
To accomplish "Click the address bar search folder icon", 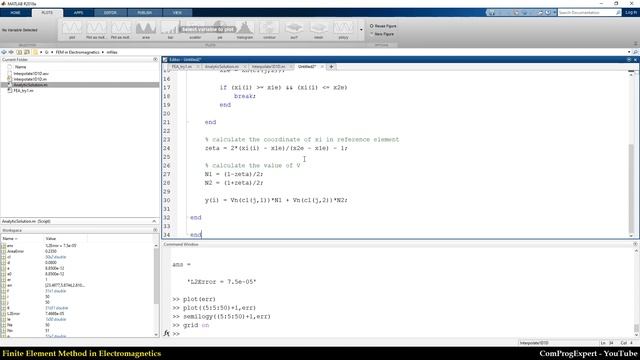I will click(x=636, y=52).
